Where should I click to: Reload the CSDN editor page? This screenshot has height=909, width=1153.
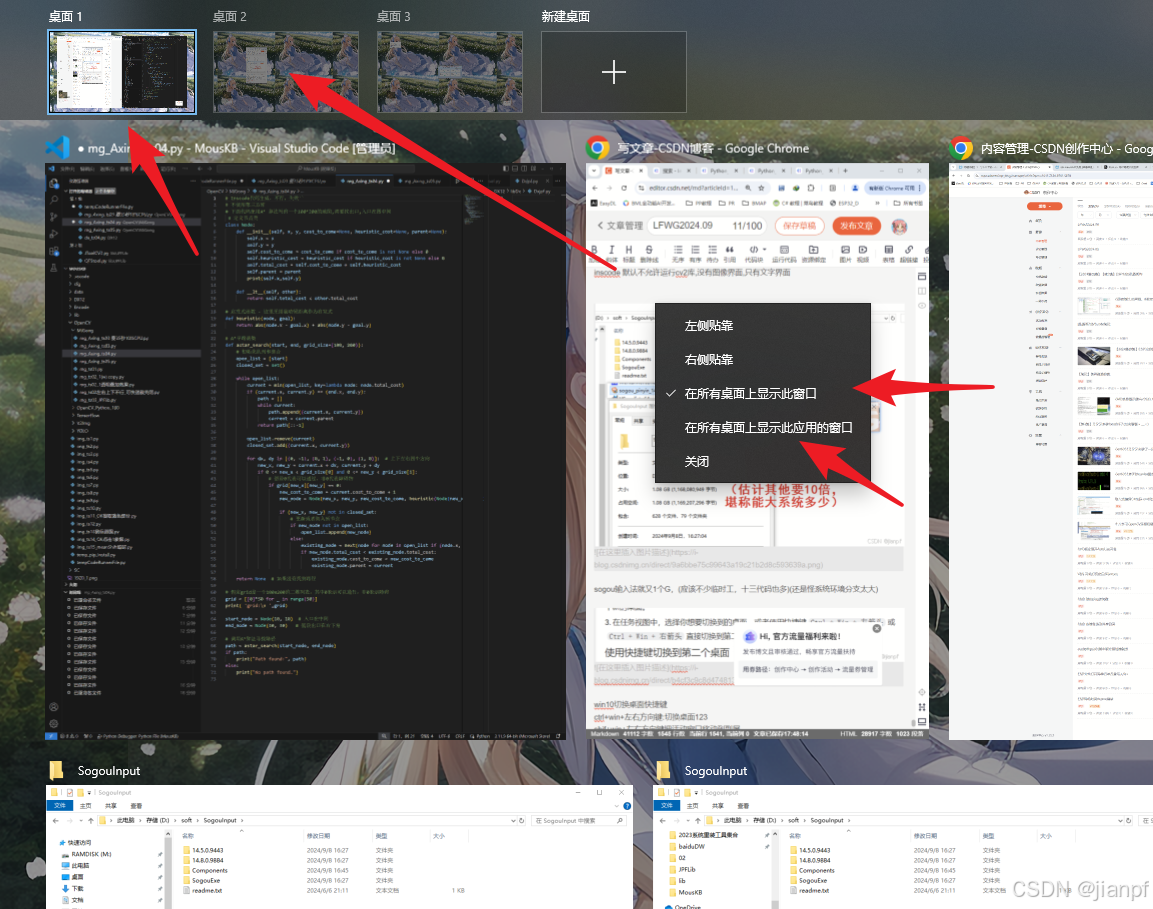(x=624, y=188)
